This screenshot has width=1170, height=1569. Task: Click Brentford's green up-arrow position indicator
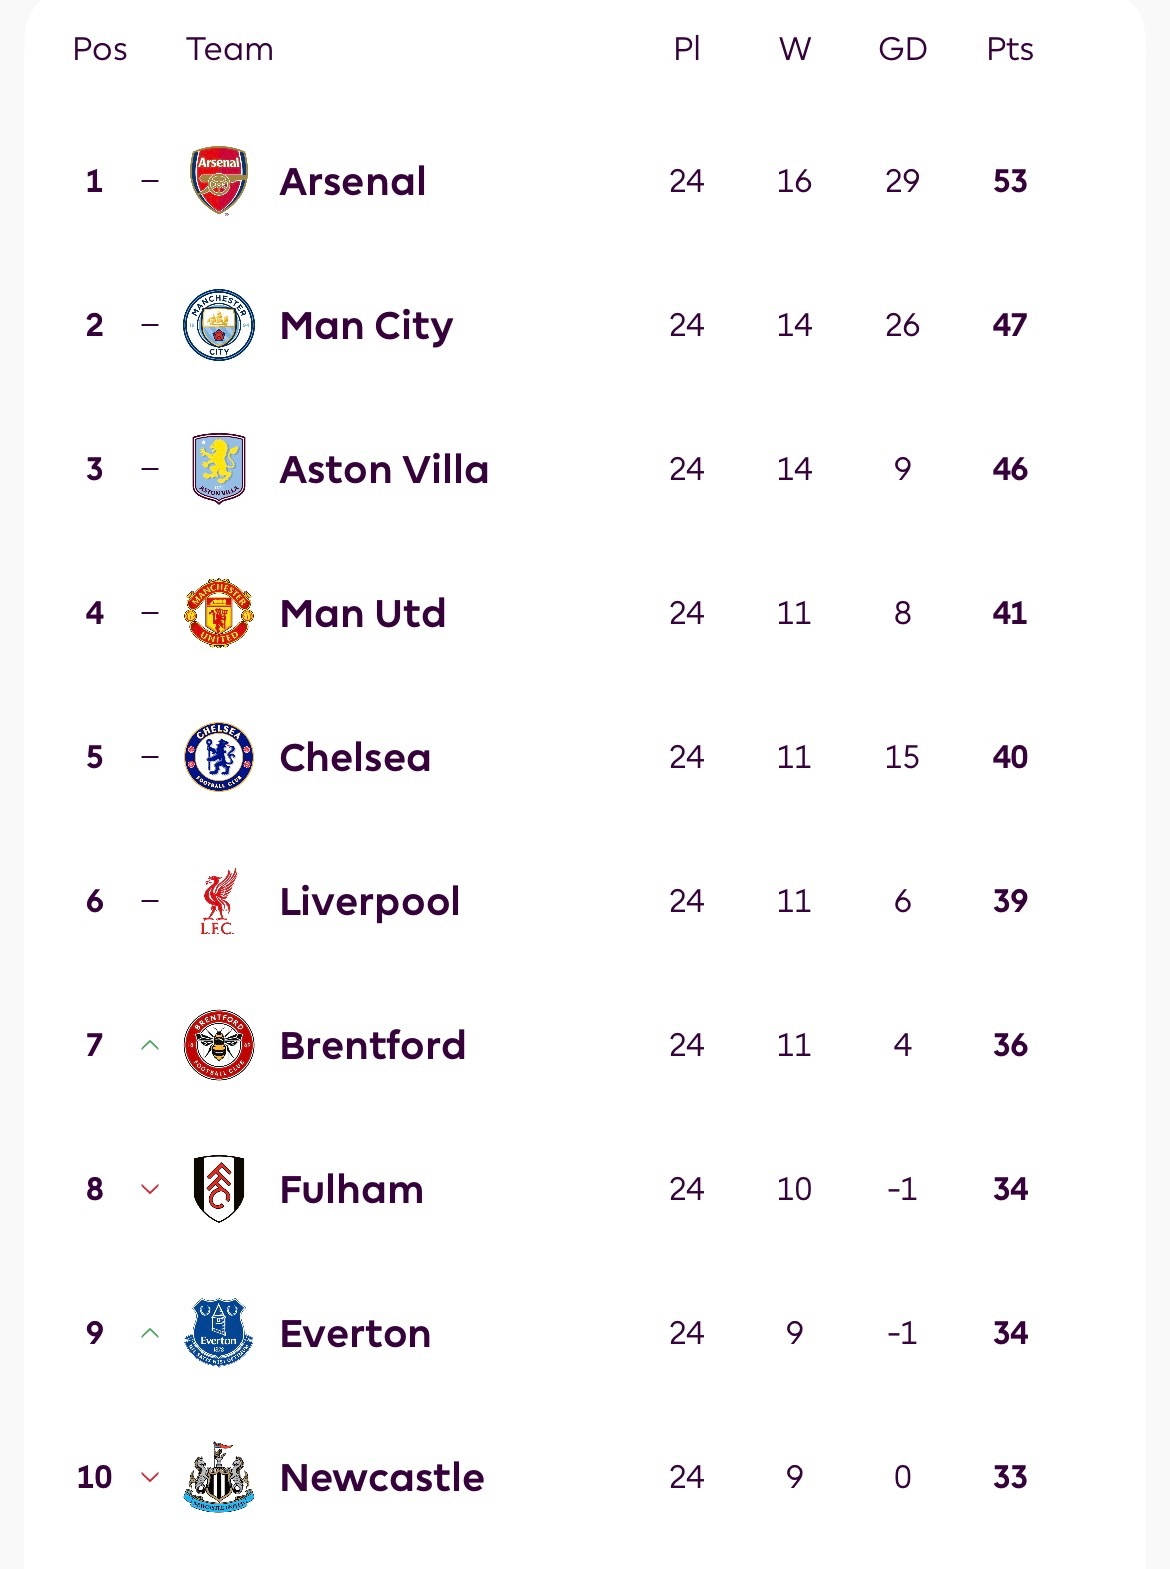coord(150,1045)
